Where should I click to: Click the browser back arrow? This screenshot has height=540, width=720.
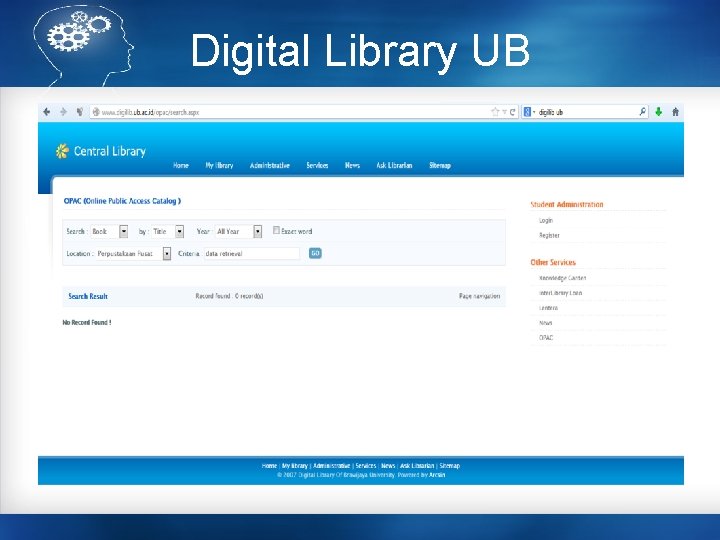[x=46, y=112]
